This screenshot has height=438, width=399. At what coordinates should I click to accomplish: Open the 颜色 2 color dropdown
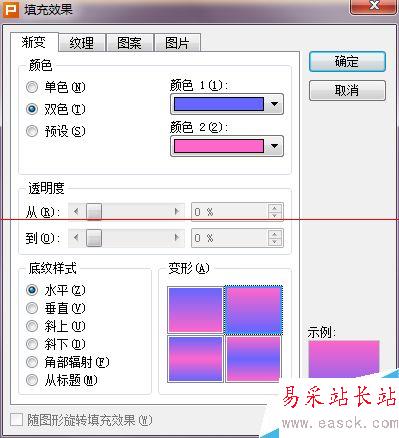point(274,146)
